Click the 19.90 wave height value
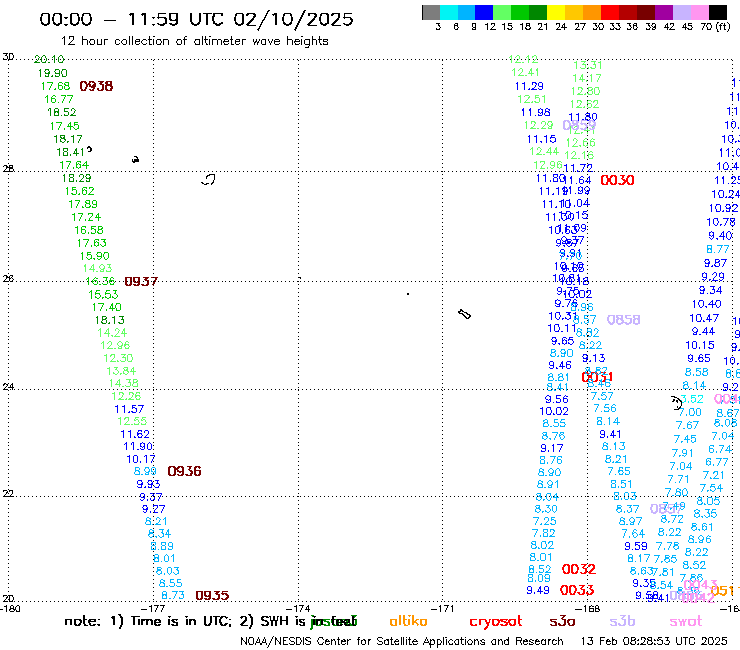Image resolution: width=740 pixels, height=650 pixels. [52, 73]
